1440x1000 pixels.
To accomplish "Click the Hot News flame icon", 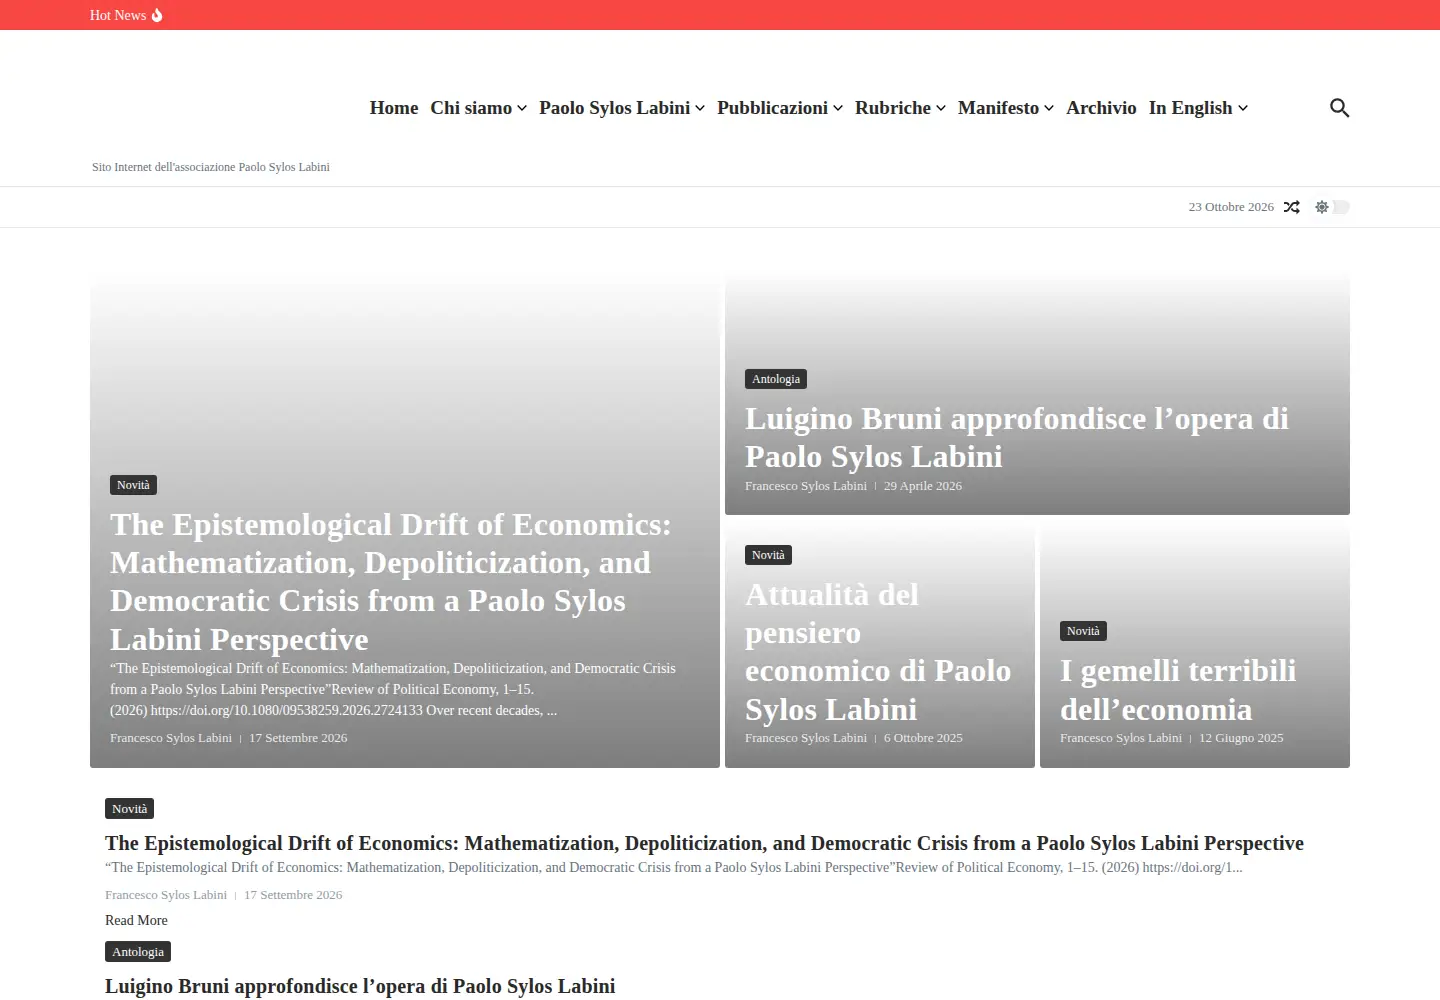I will click(157, 15).
